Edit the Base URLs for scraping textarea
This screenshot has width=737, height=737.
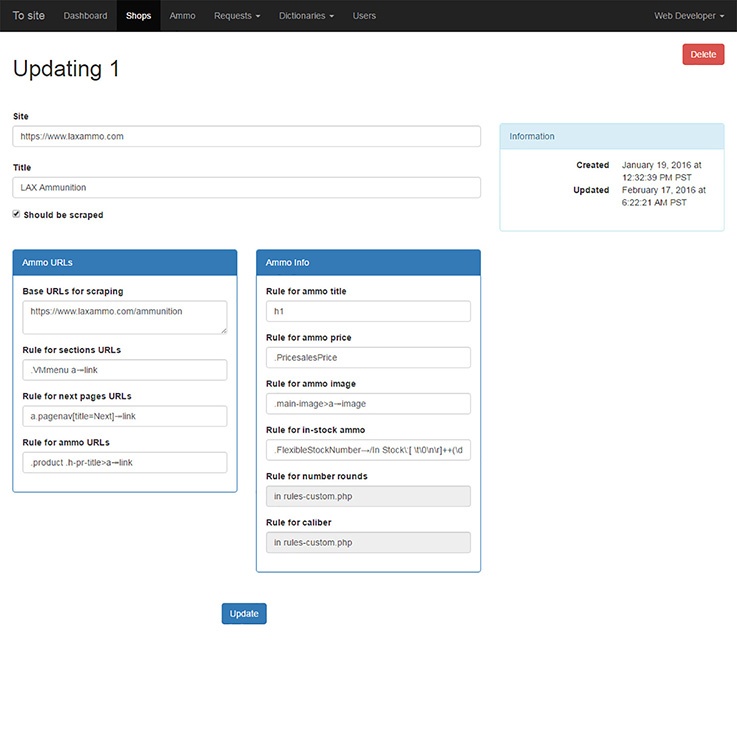[124, 317]
